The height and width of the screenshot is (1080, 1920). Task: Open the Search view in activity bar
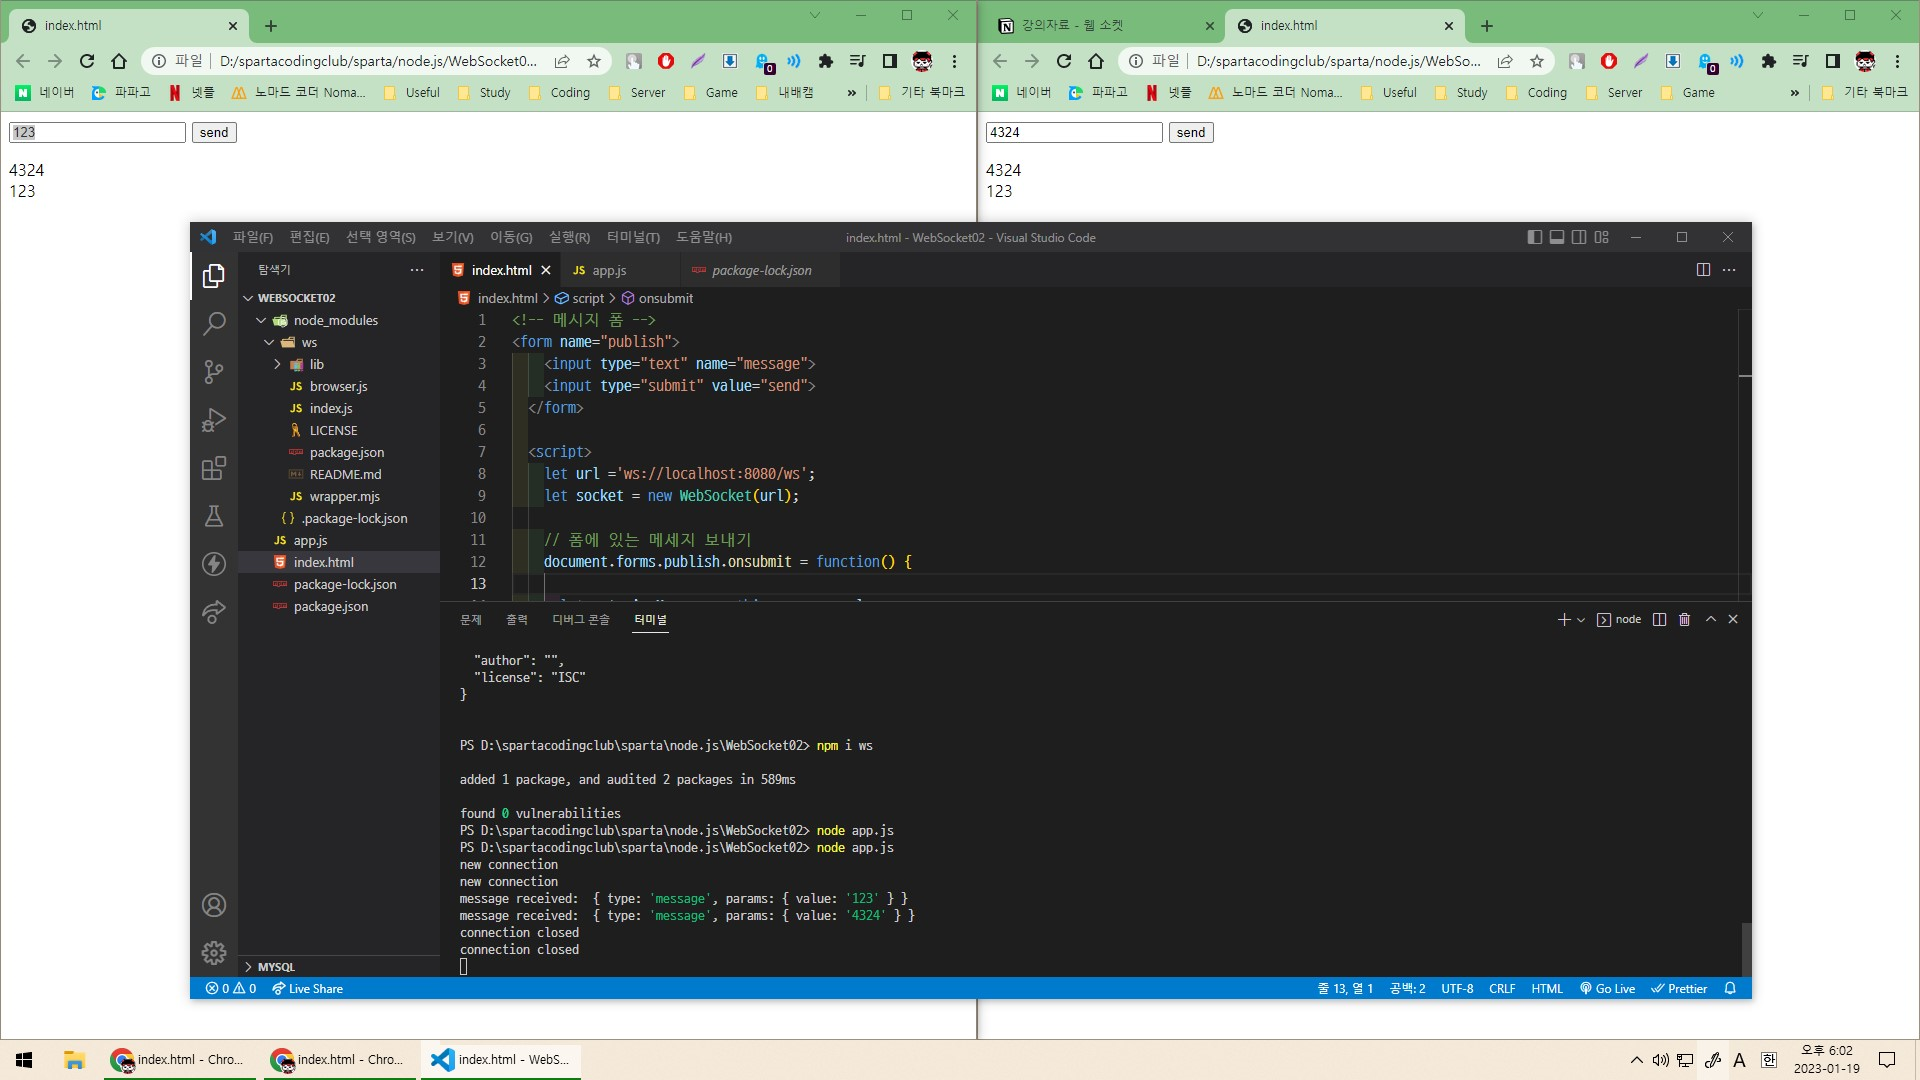click(x=214, y=324)
